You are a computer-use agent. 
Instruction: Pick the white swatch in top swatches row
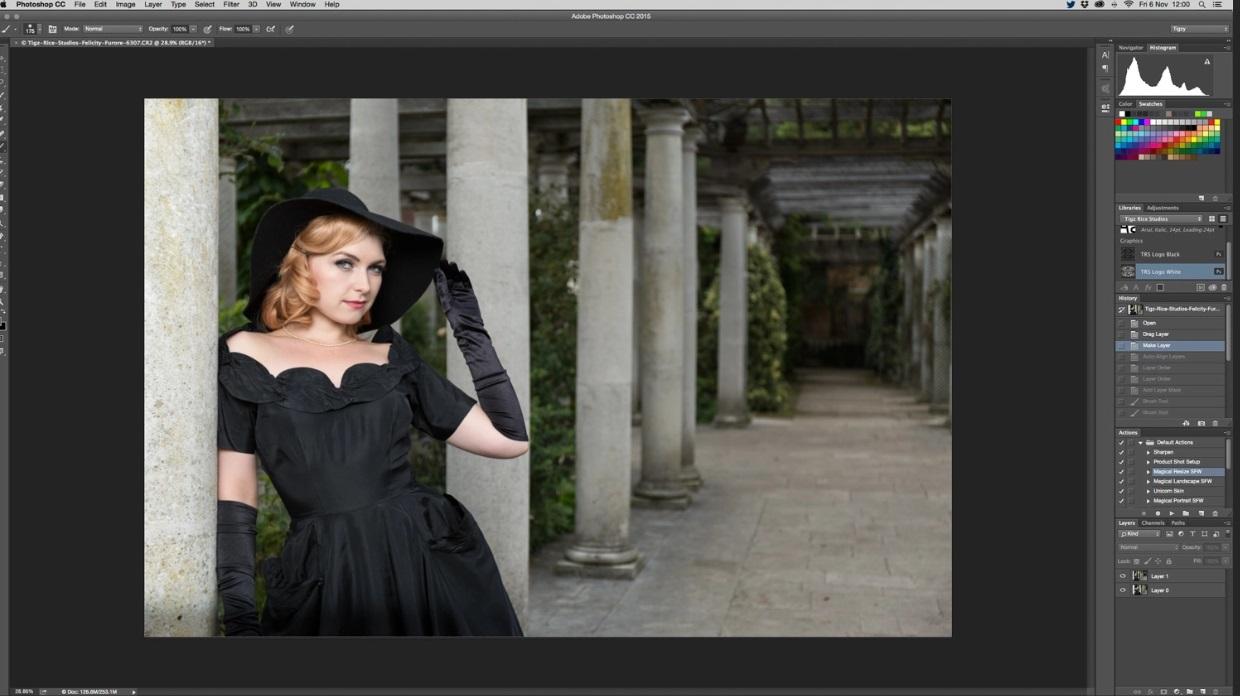[1122, 114]
